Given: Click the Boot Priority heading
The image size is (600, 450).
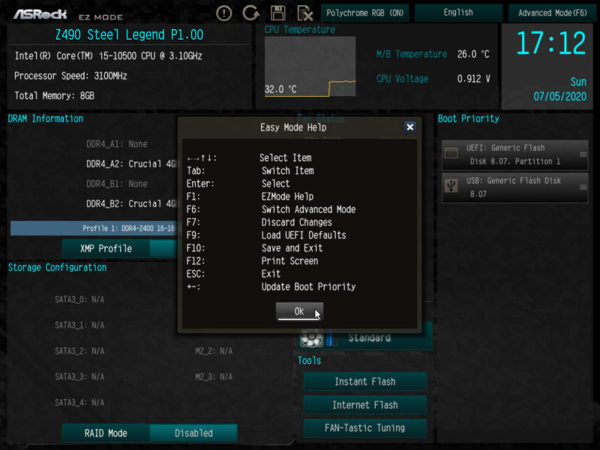Looking at the screenshot, I should (x=468, y=119).
